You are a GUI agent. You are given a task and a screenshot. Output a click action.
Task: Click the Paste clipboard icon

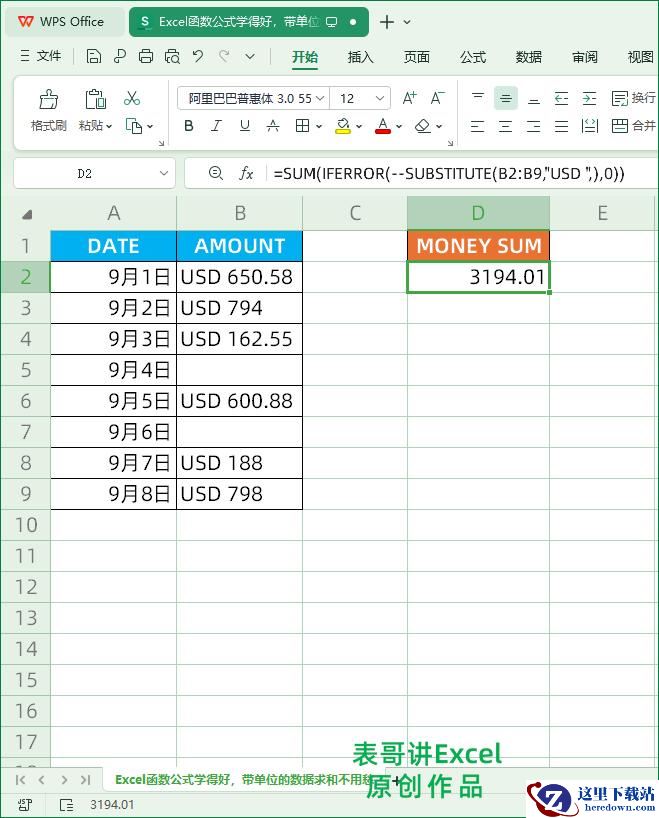95,99
